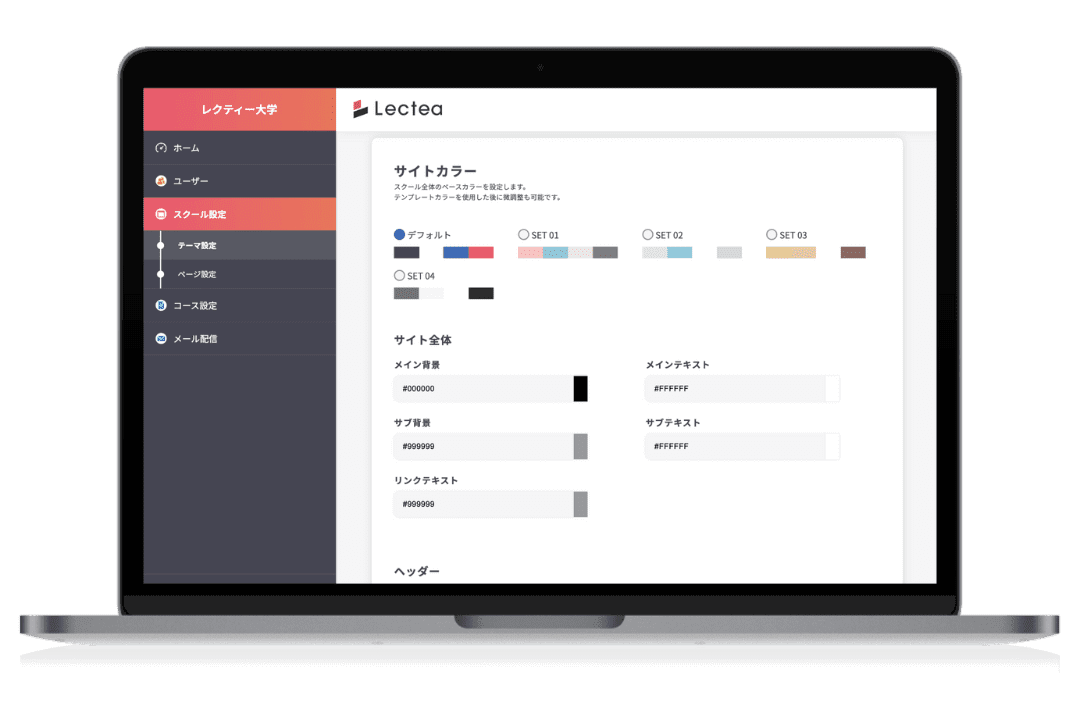This screenshot has height=720, width=1080.
Task: Select the SET 02 radio button
Action: [648, 234]
